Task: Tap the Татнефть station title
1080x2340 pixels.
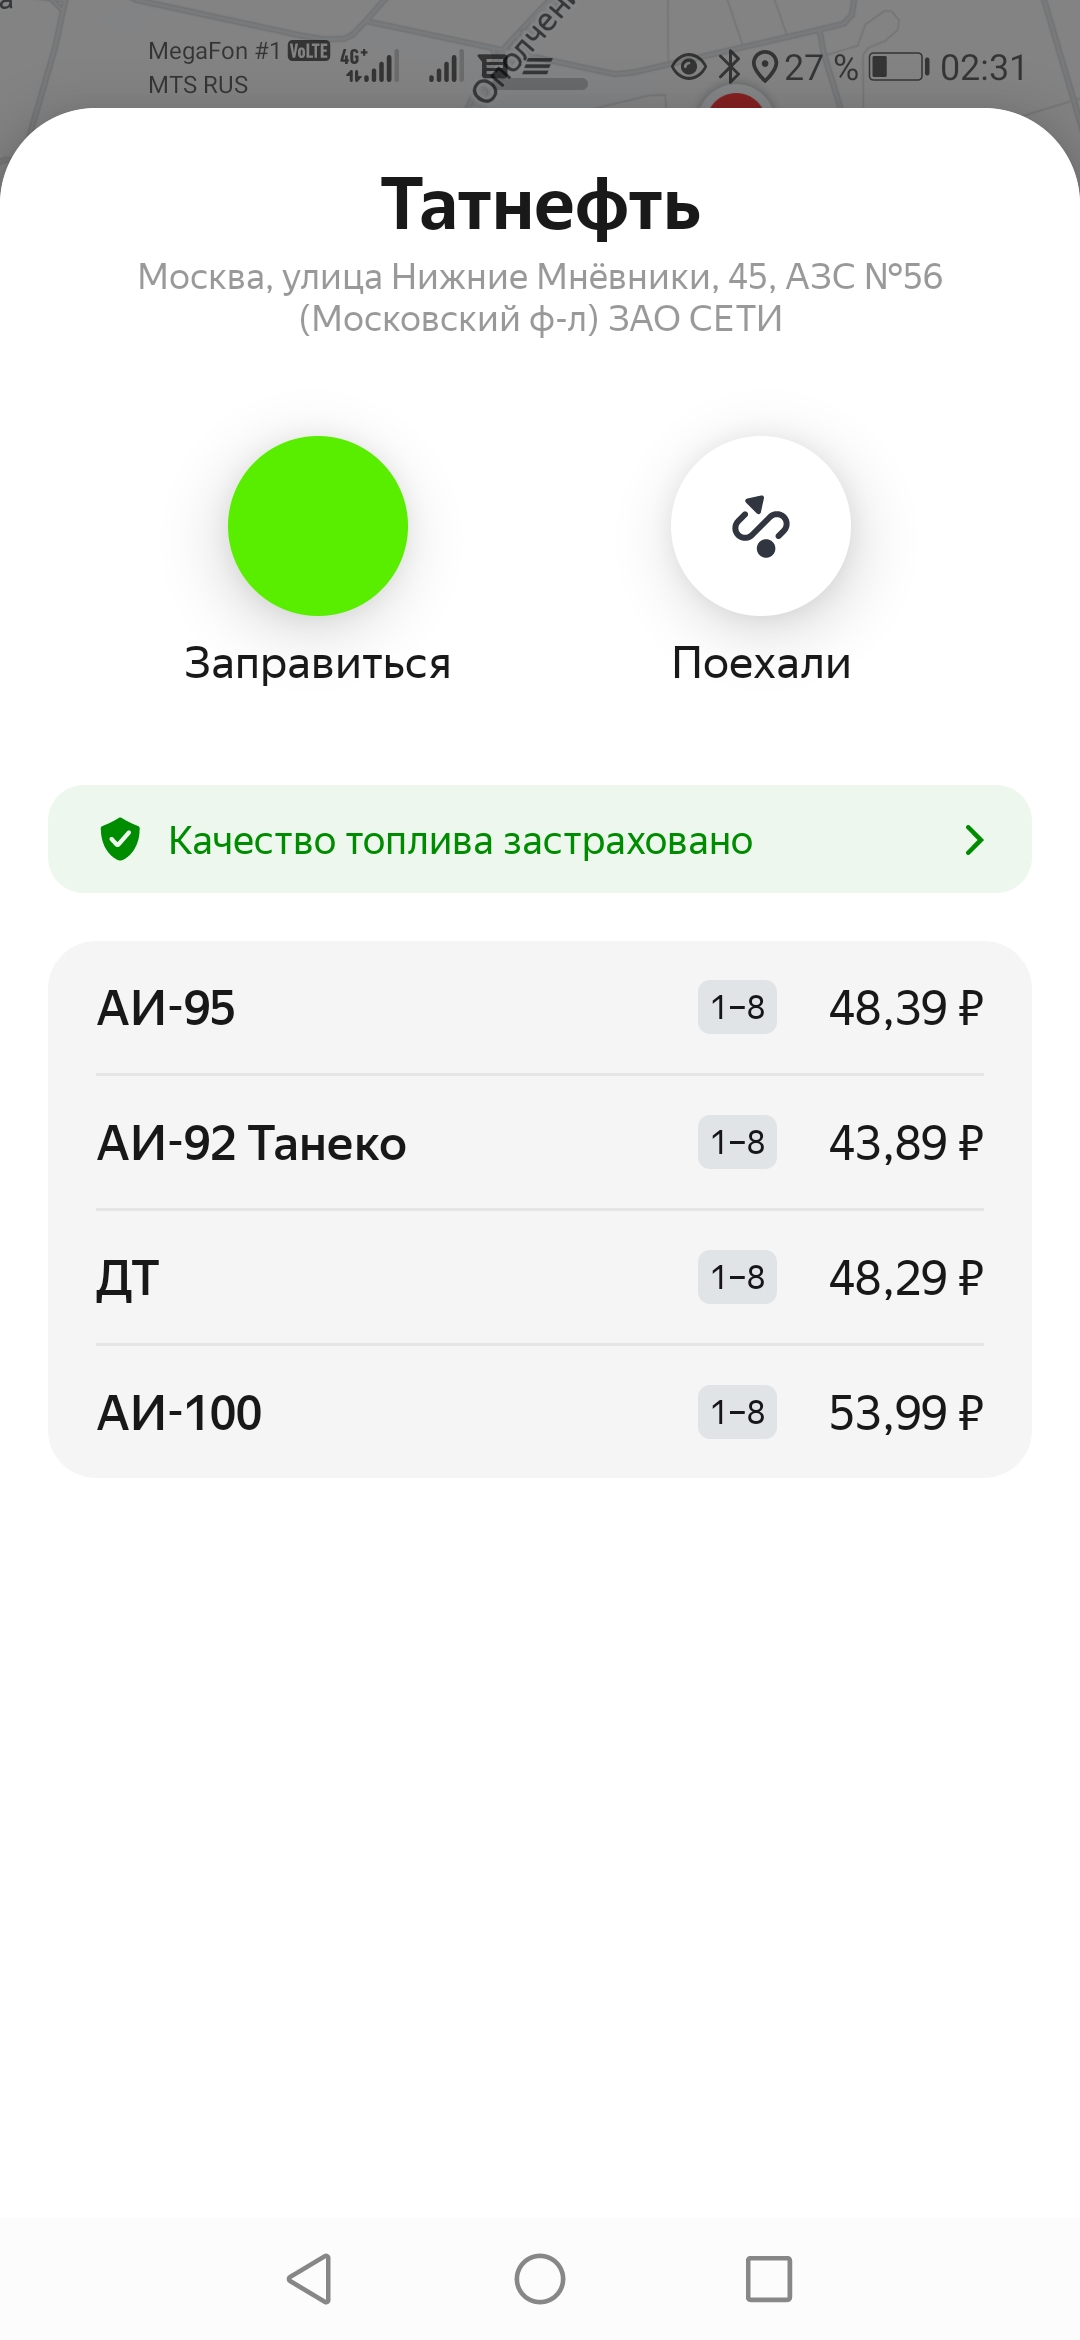Action: [540, 204]
